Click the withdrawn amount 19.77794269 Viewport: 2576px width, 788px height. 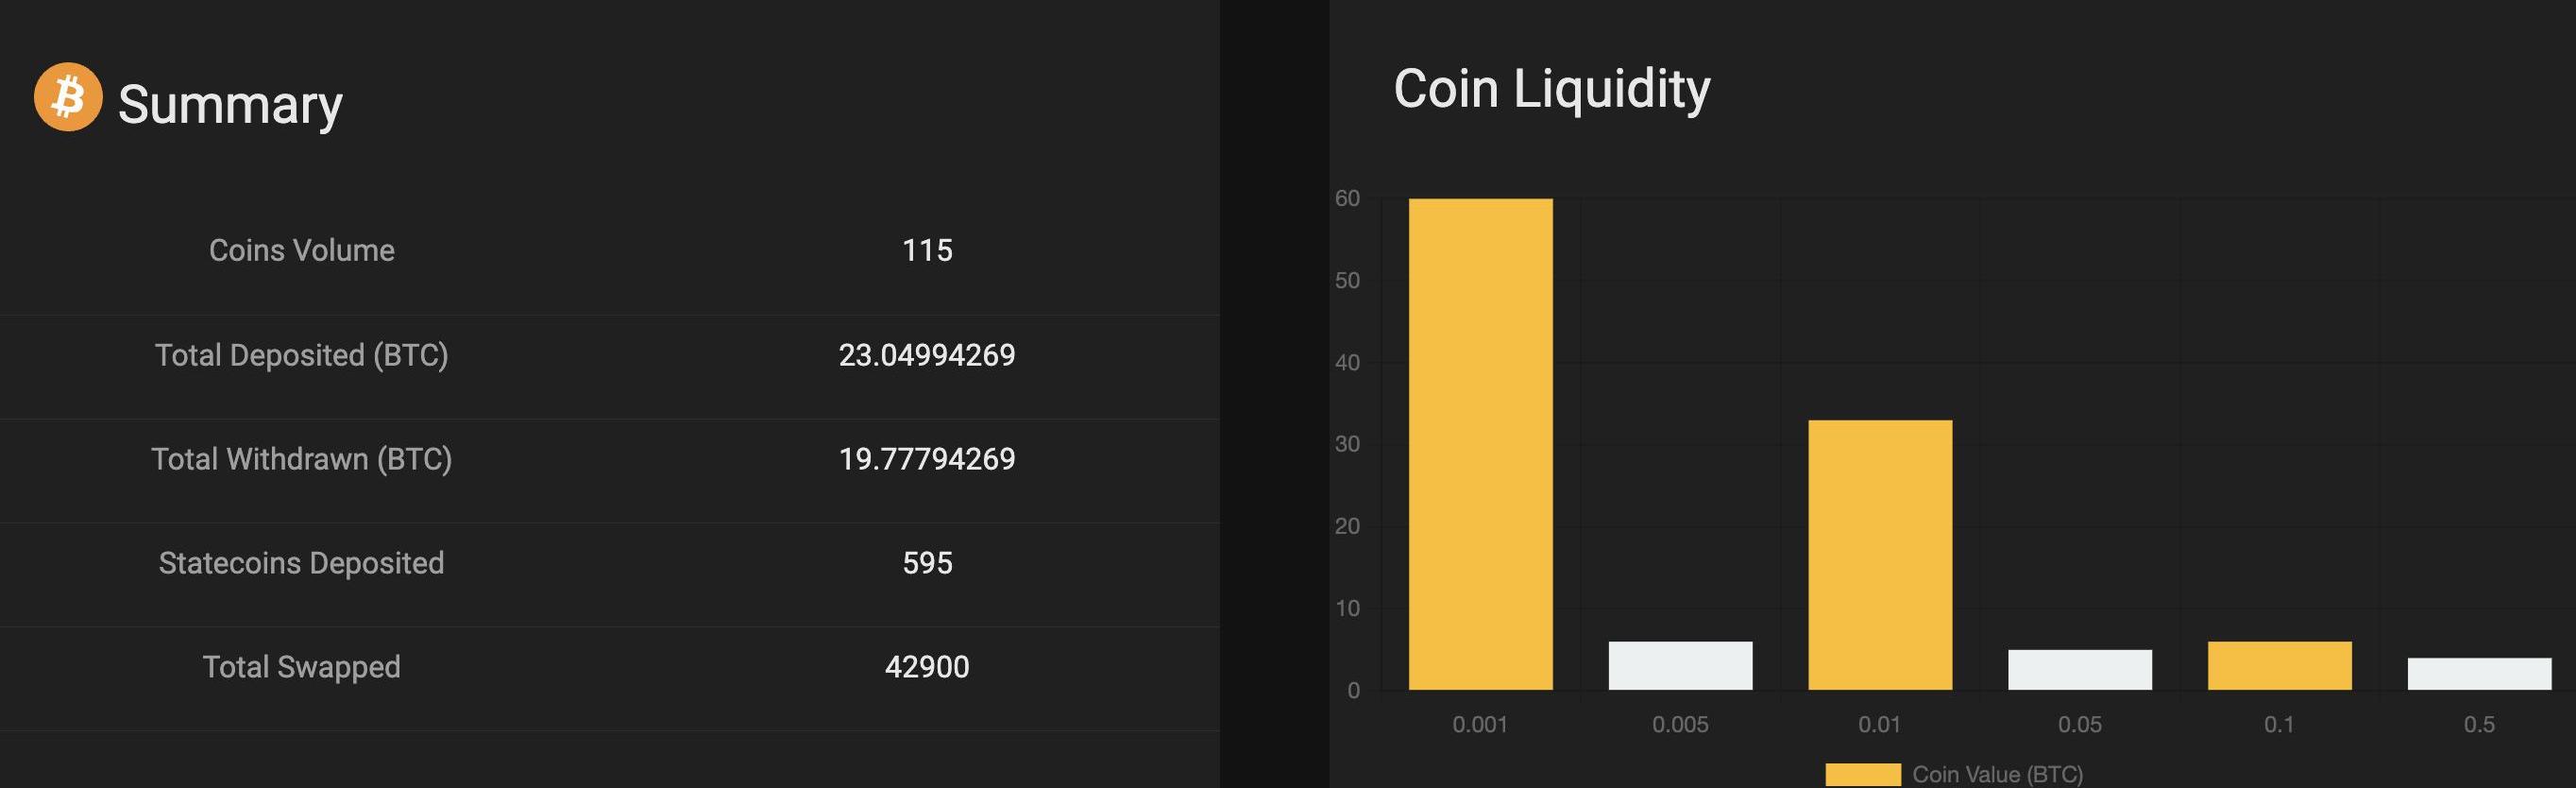coord(927,459)
